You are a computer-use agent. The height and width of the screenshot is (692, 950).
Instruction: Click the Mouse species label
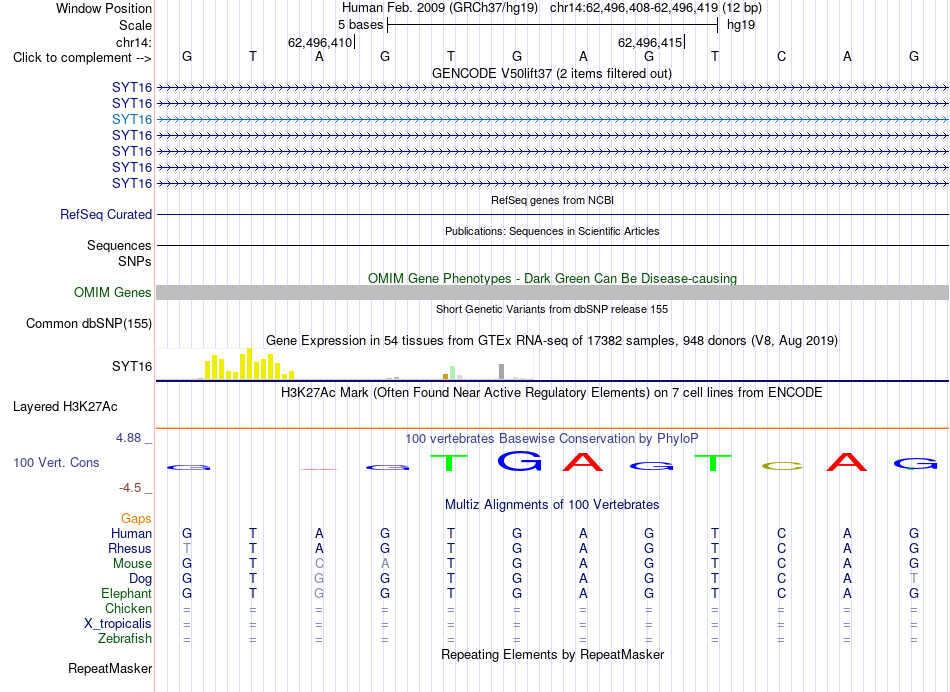[132, 564]
